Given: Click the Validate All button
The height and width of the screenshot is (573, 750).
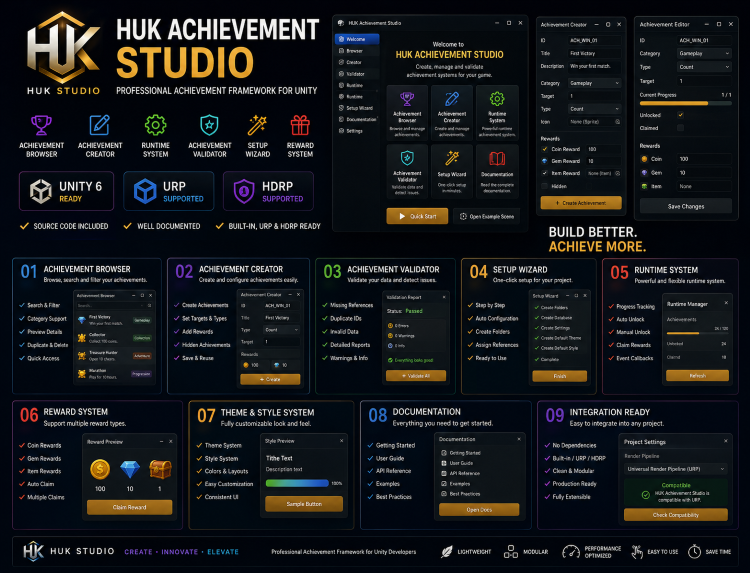Looking at the screenshot, I should 416,376.
